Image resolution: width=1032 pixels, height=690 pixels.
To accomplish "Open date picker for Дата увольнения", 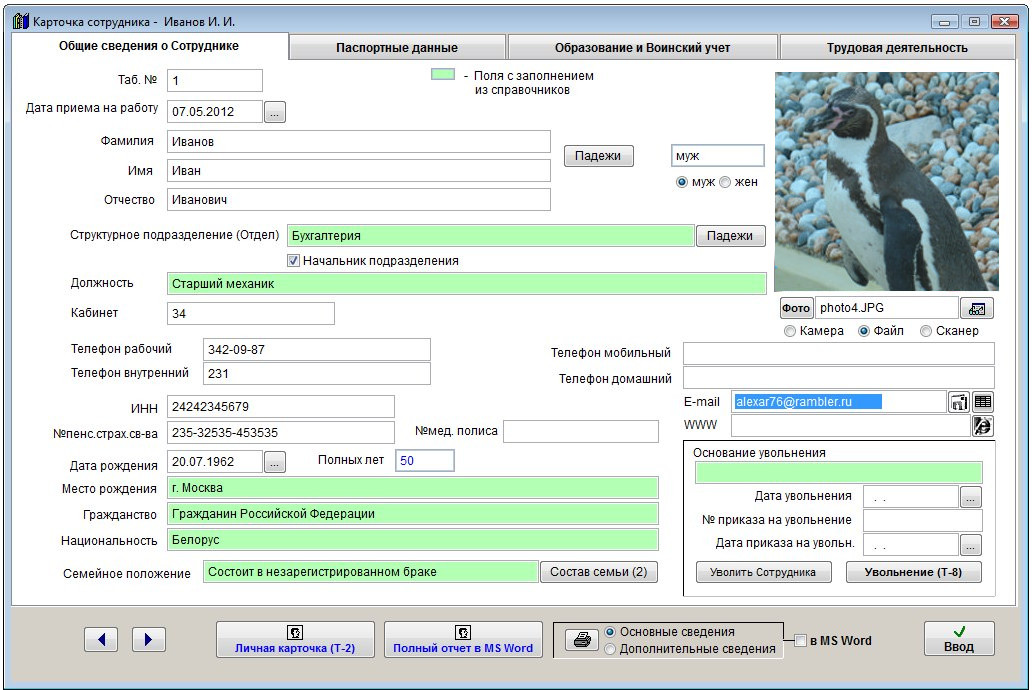I will point(971,497).
